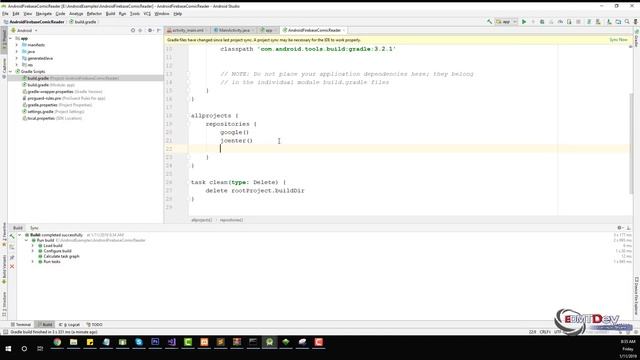Open the Android project view dropdown

pos(24,30)
